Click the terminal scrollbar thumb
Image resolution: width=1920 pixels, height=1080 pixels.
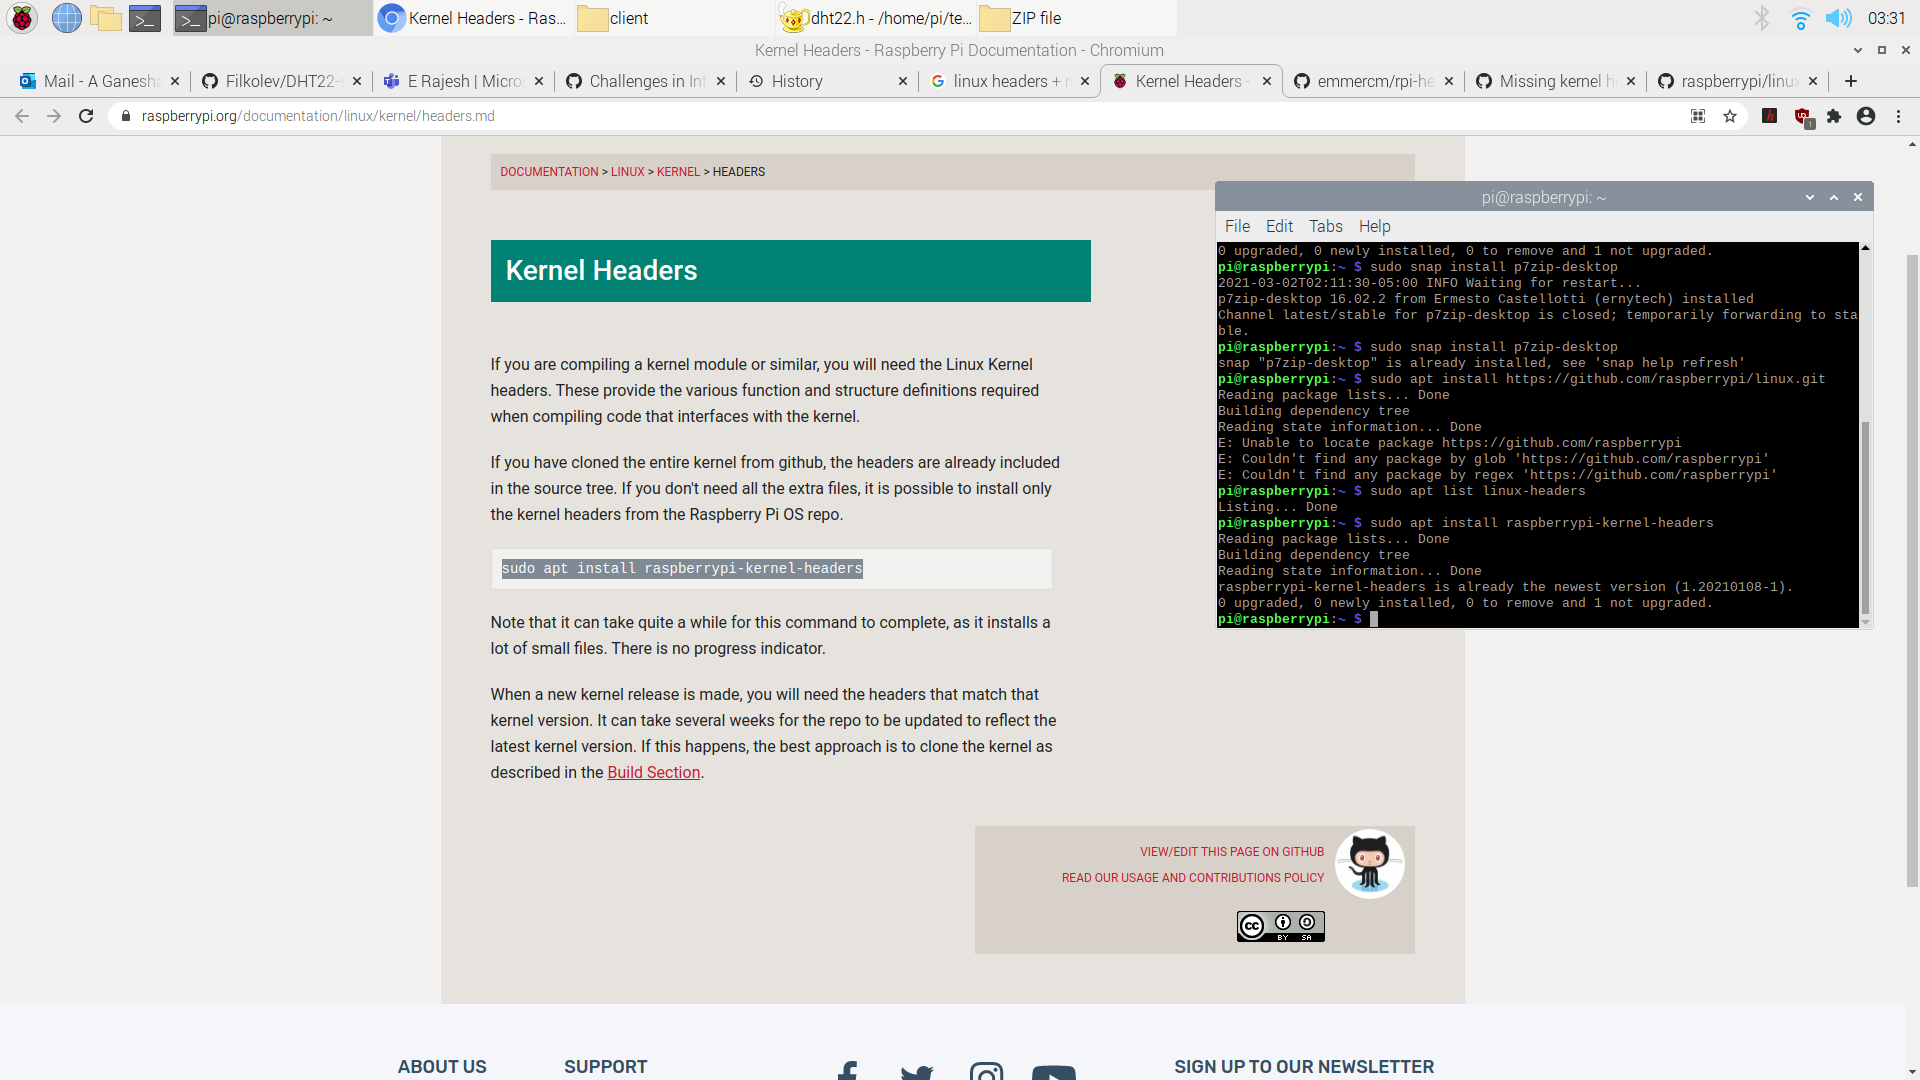(1865, 517)
